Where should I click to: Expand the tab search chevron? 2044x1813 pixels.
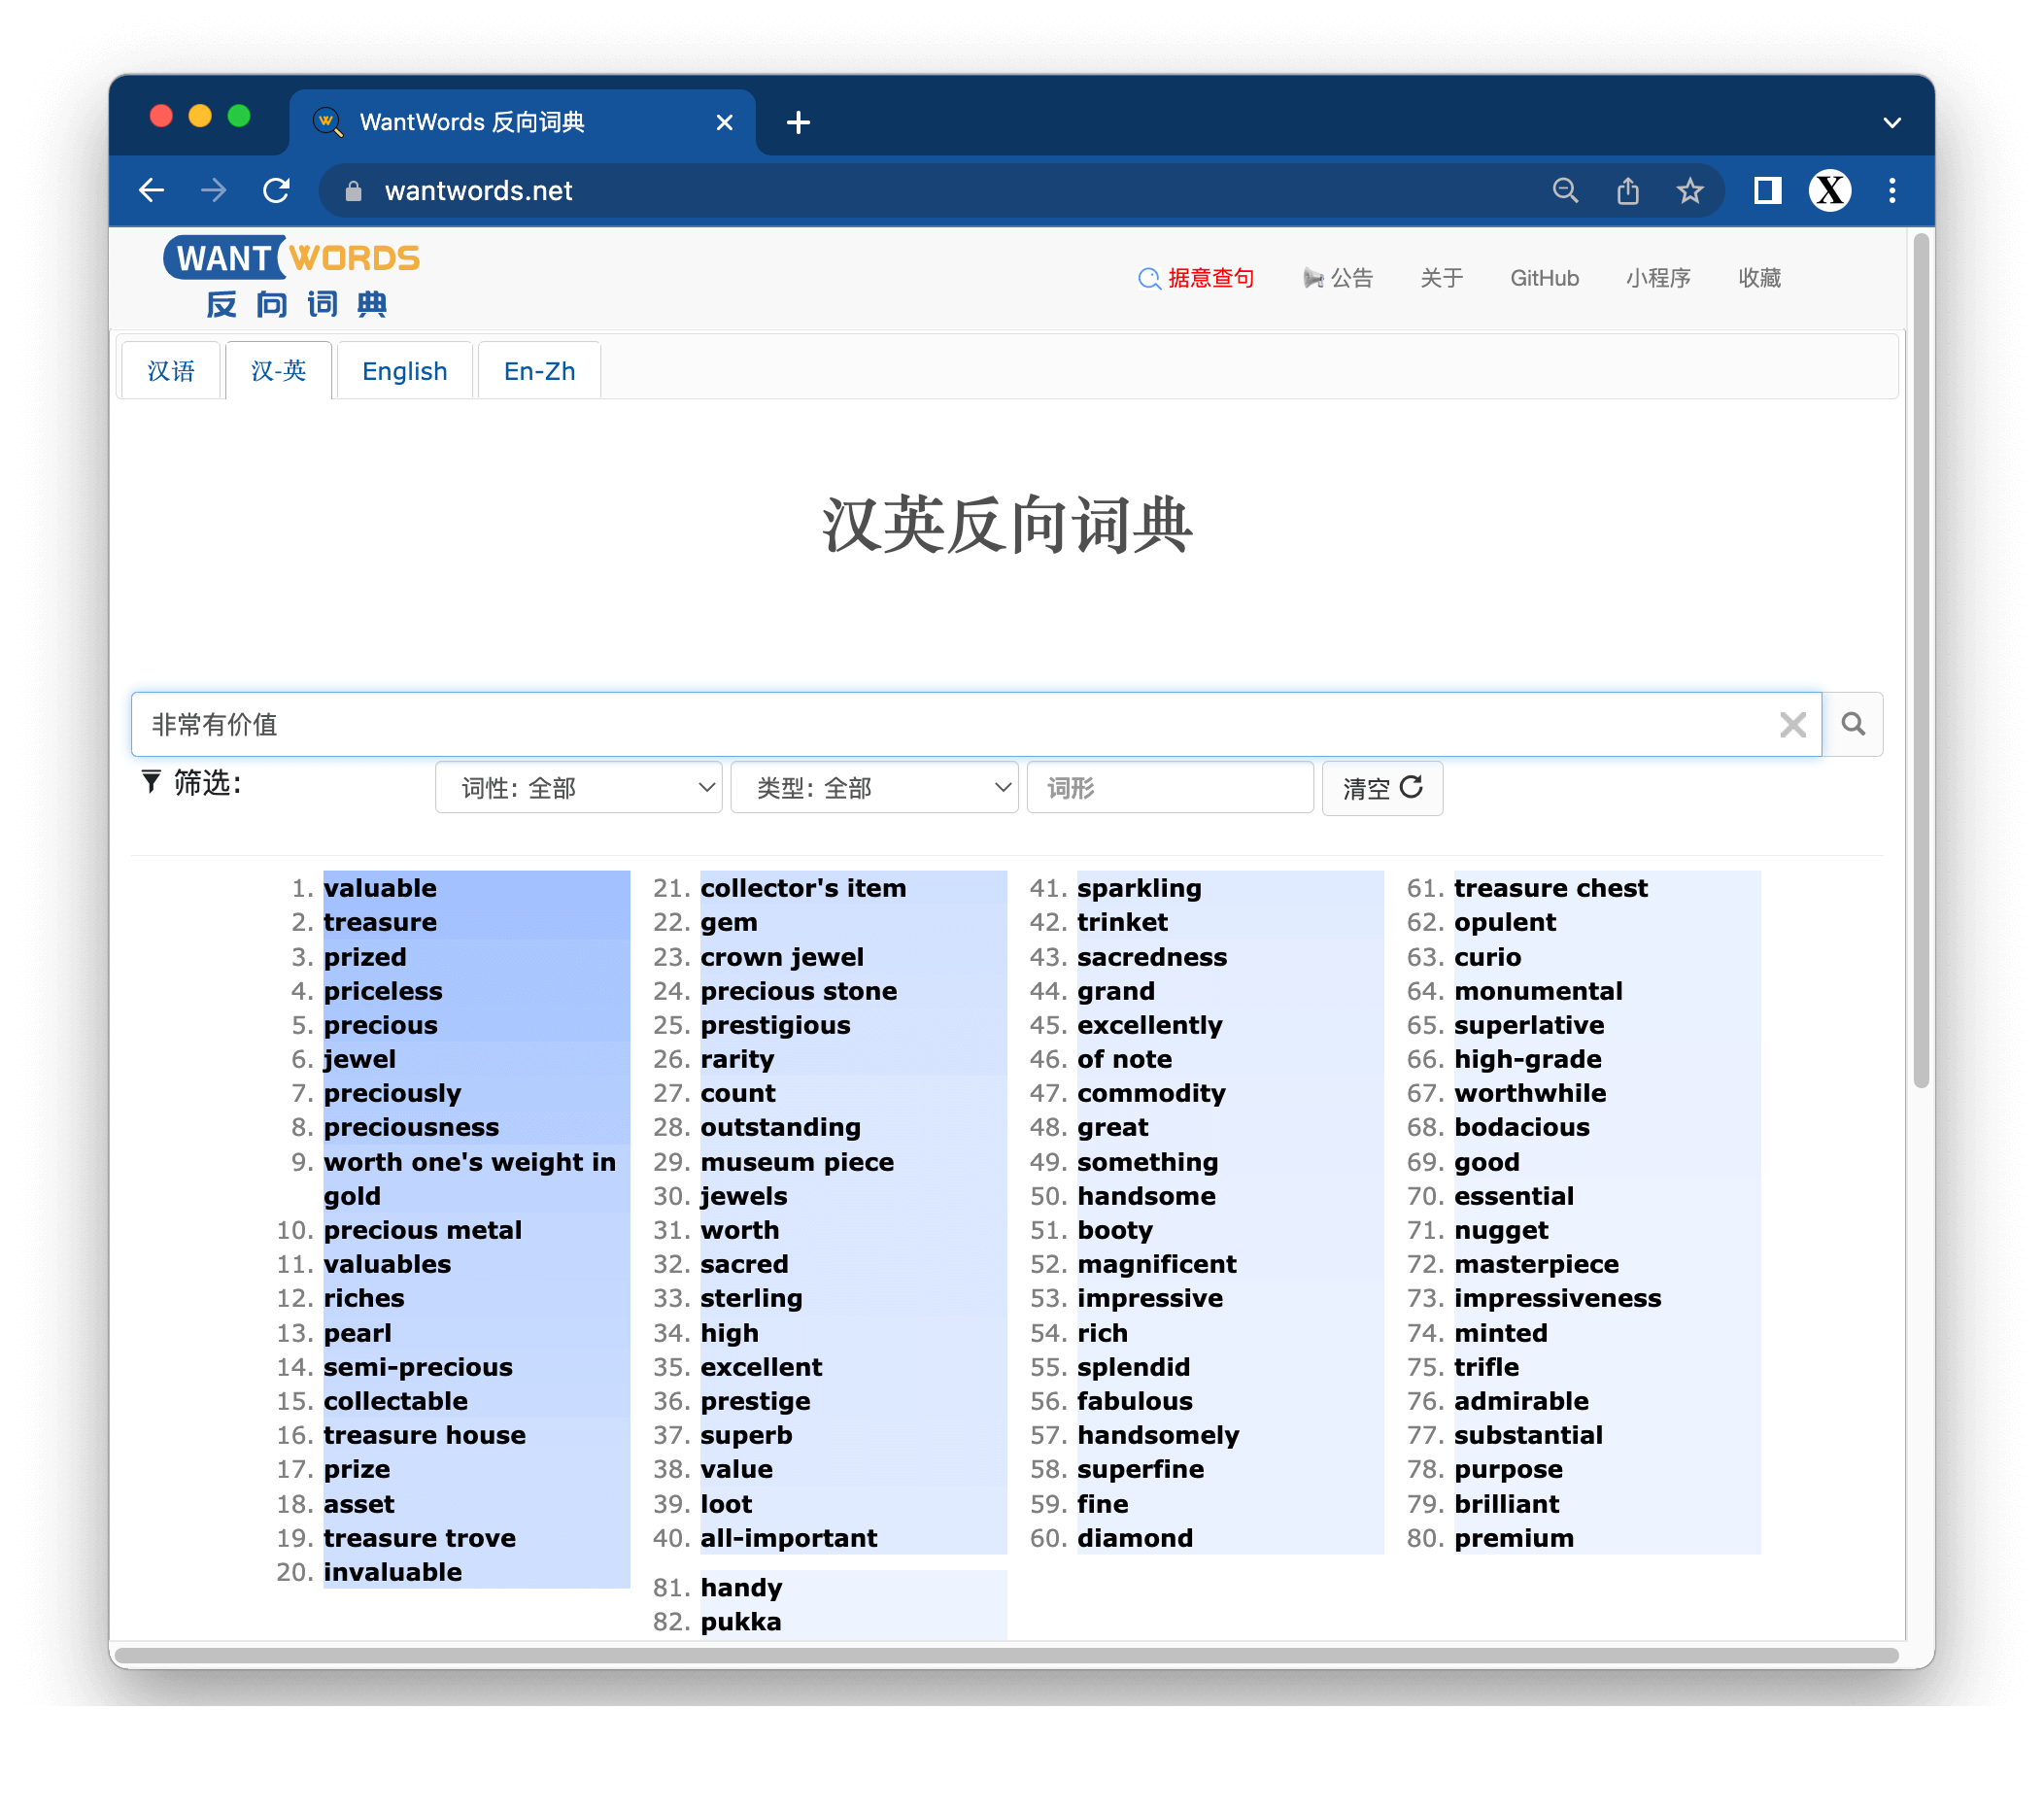coord(1891,123)
